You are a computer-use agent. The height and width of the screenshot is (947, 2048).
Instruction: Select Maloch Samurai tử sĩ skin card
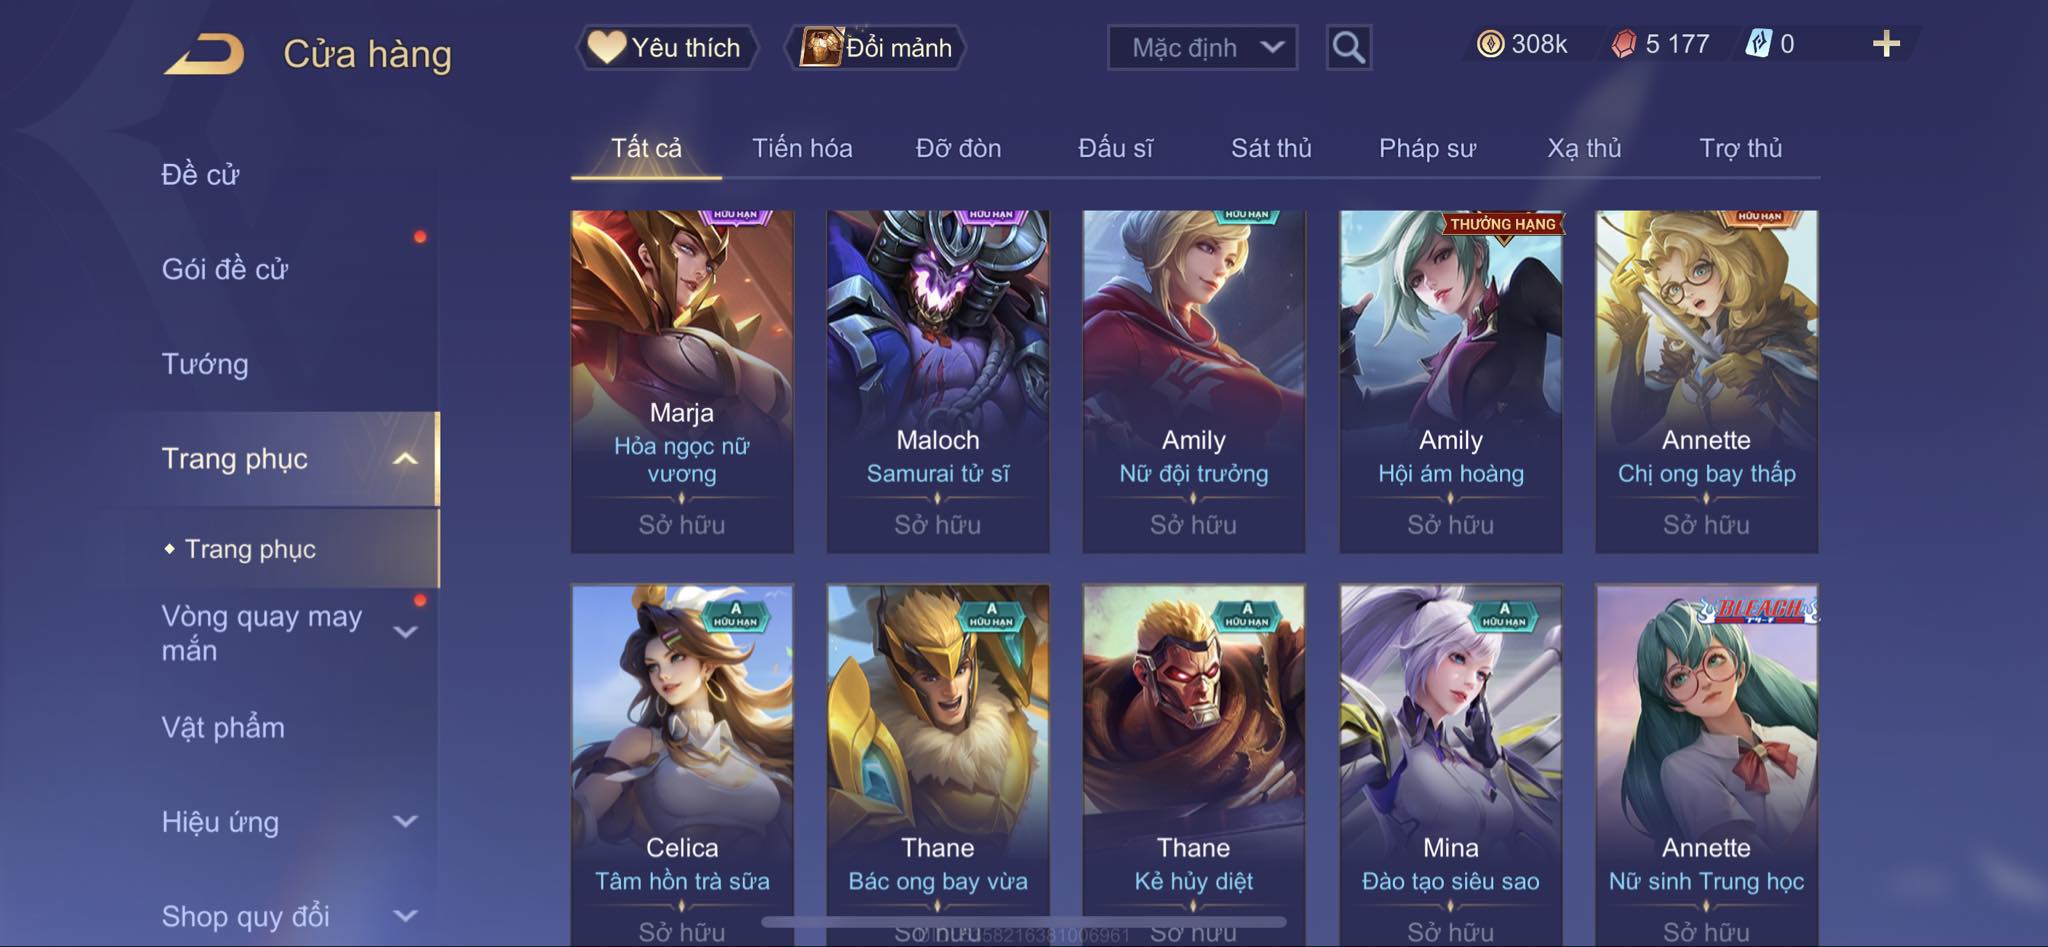pos(938,381)
